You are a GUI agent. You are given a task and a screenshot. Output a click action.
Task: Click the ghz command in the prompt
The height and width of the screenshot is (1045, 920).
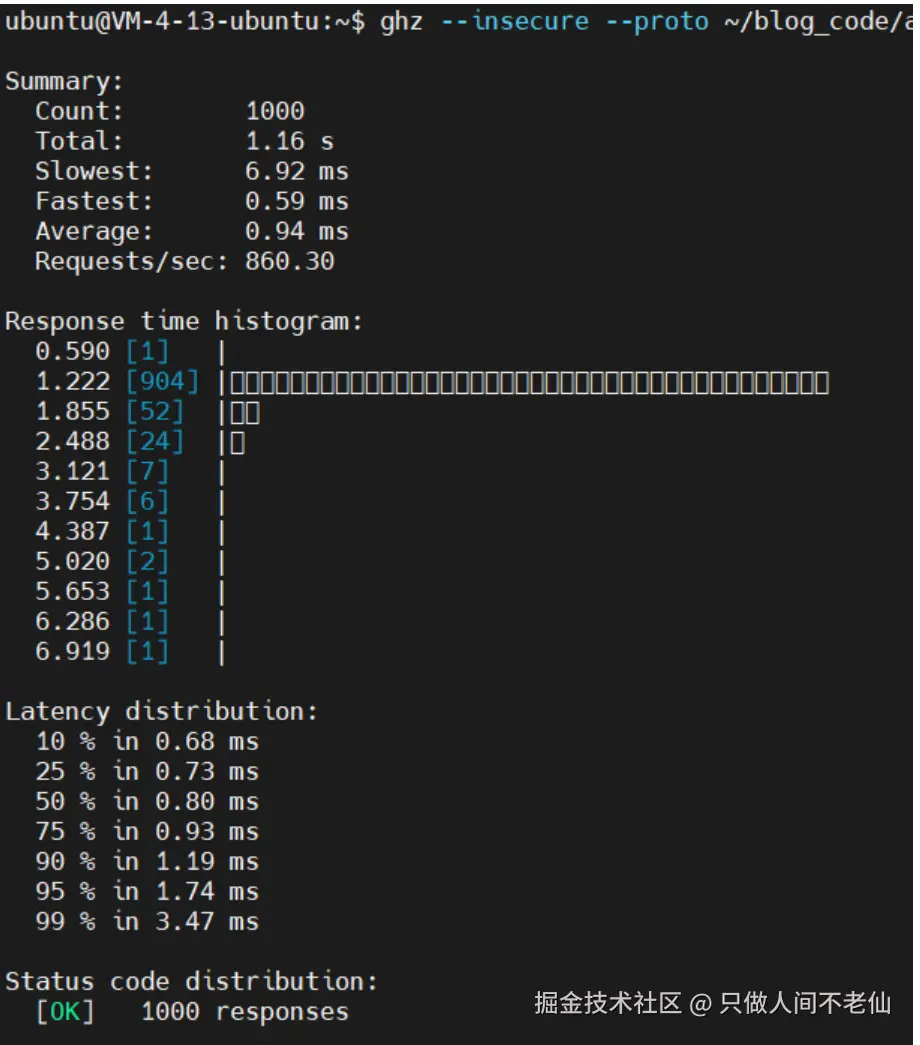[402, 22]
